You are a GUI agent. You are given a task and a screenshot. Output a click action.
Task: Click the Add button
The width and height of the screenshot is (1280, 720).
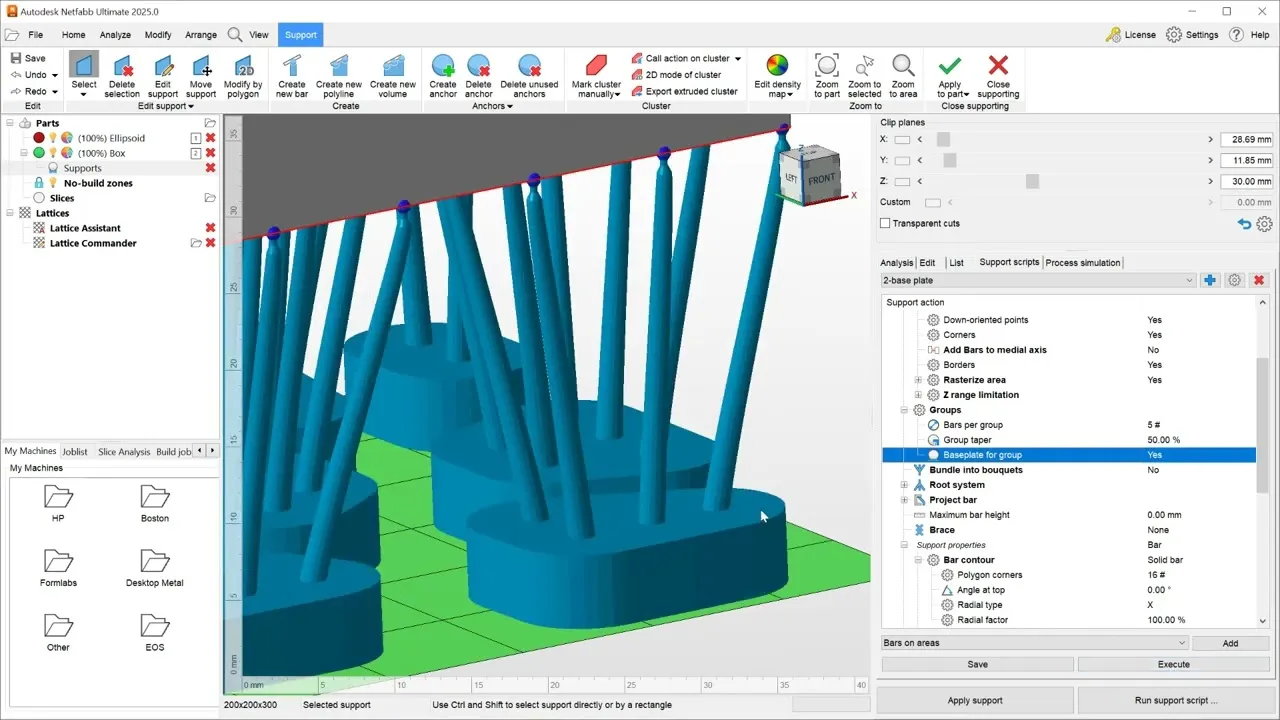(1230, 643)
